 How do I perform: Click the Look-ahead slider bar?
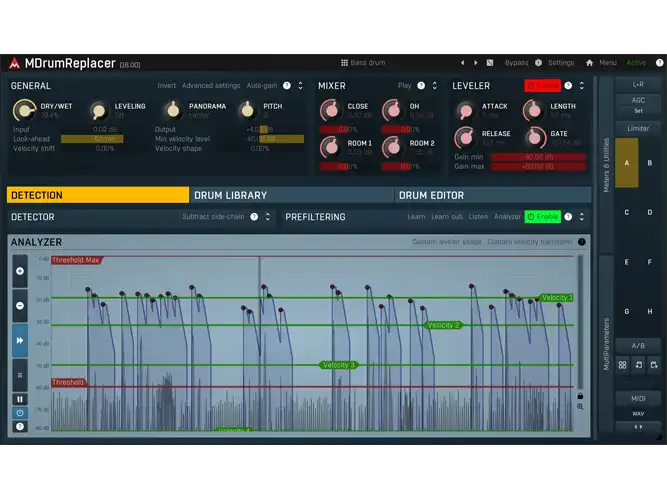point(104,139)
